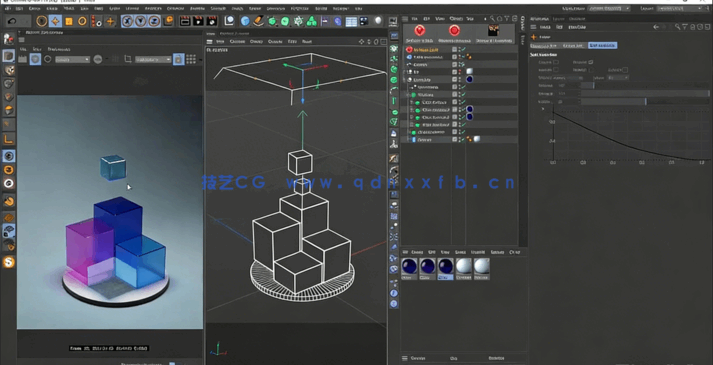Select the Scale tool orange square
The height and width of the screenshot is (365, 713).
point(69,21)
